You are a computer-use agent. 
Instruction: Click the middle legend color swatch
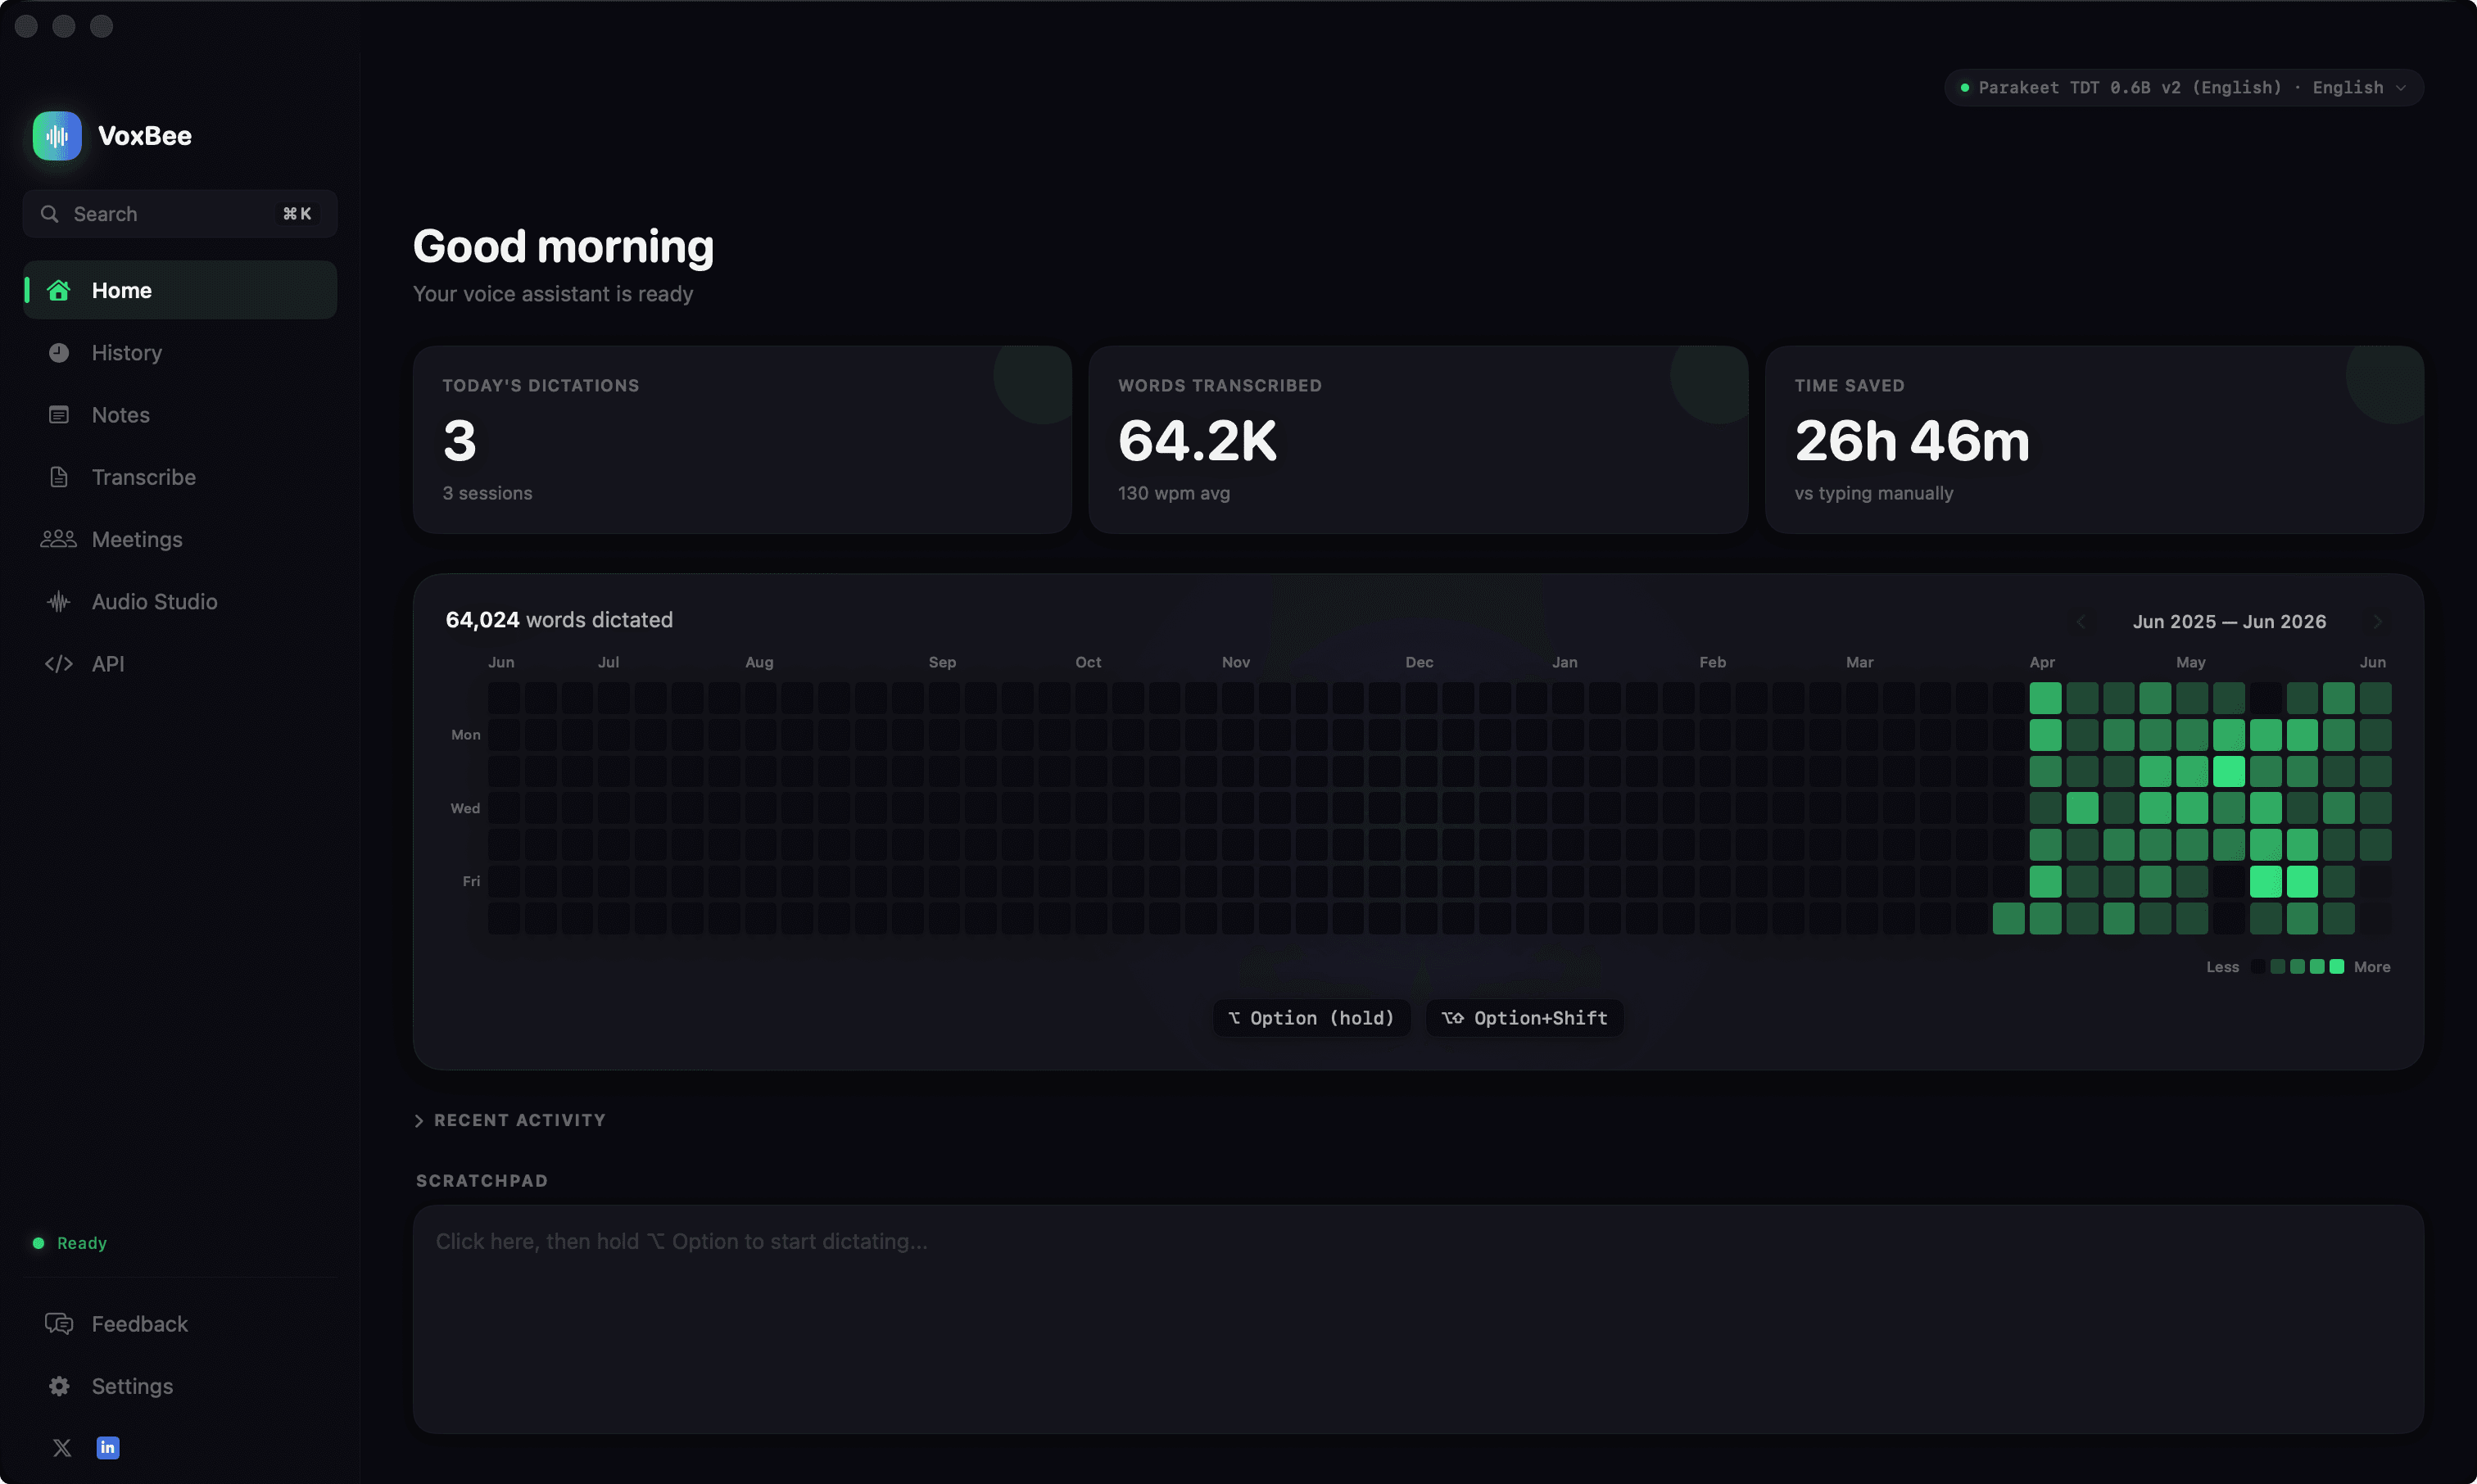2297,966
